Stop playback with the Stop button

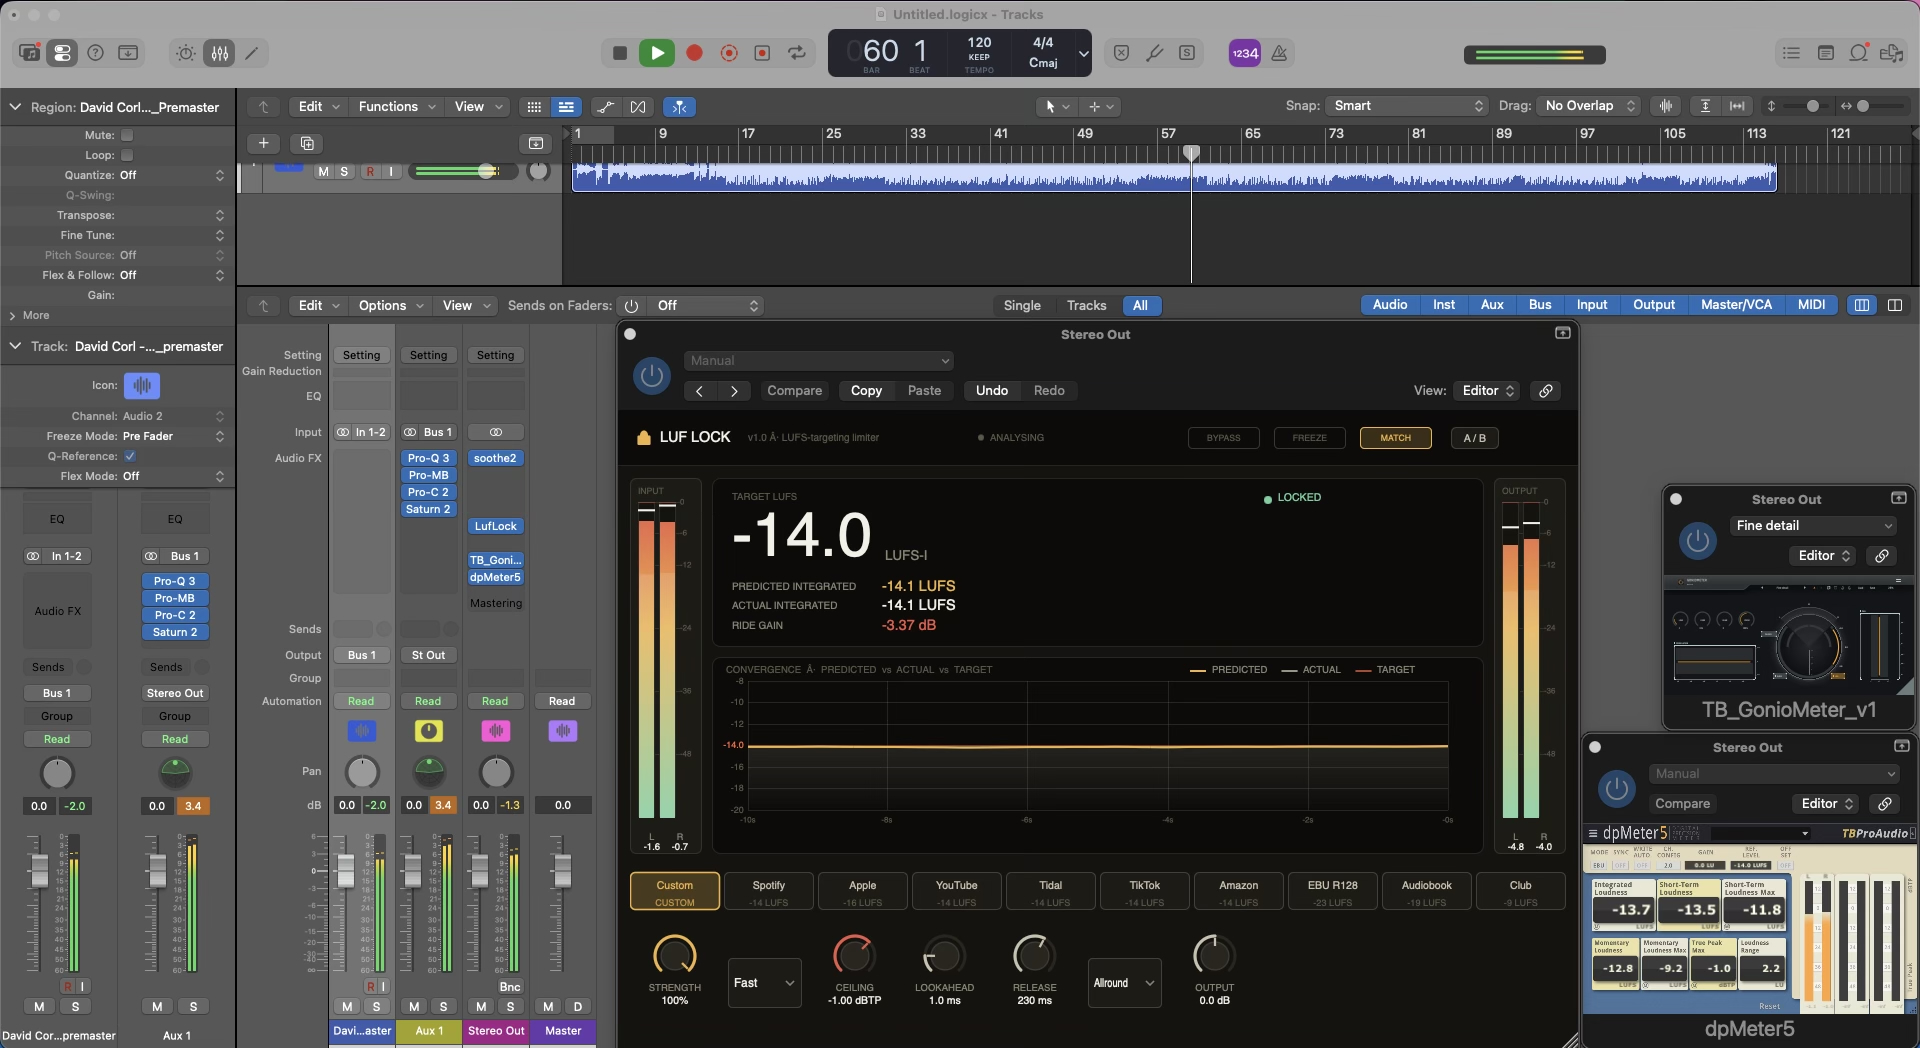pos(620,53)
